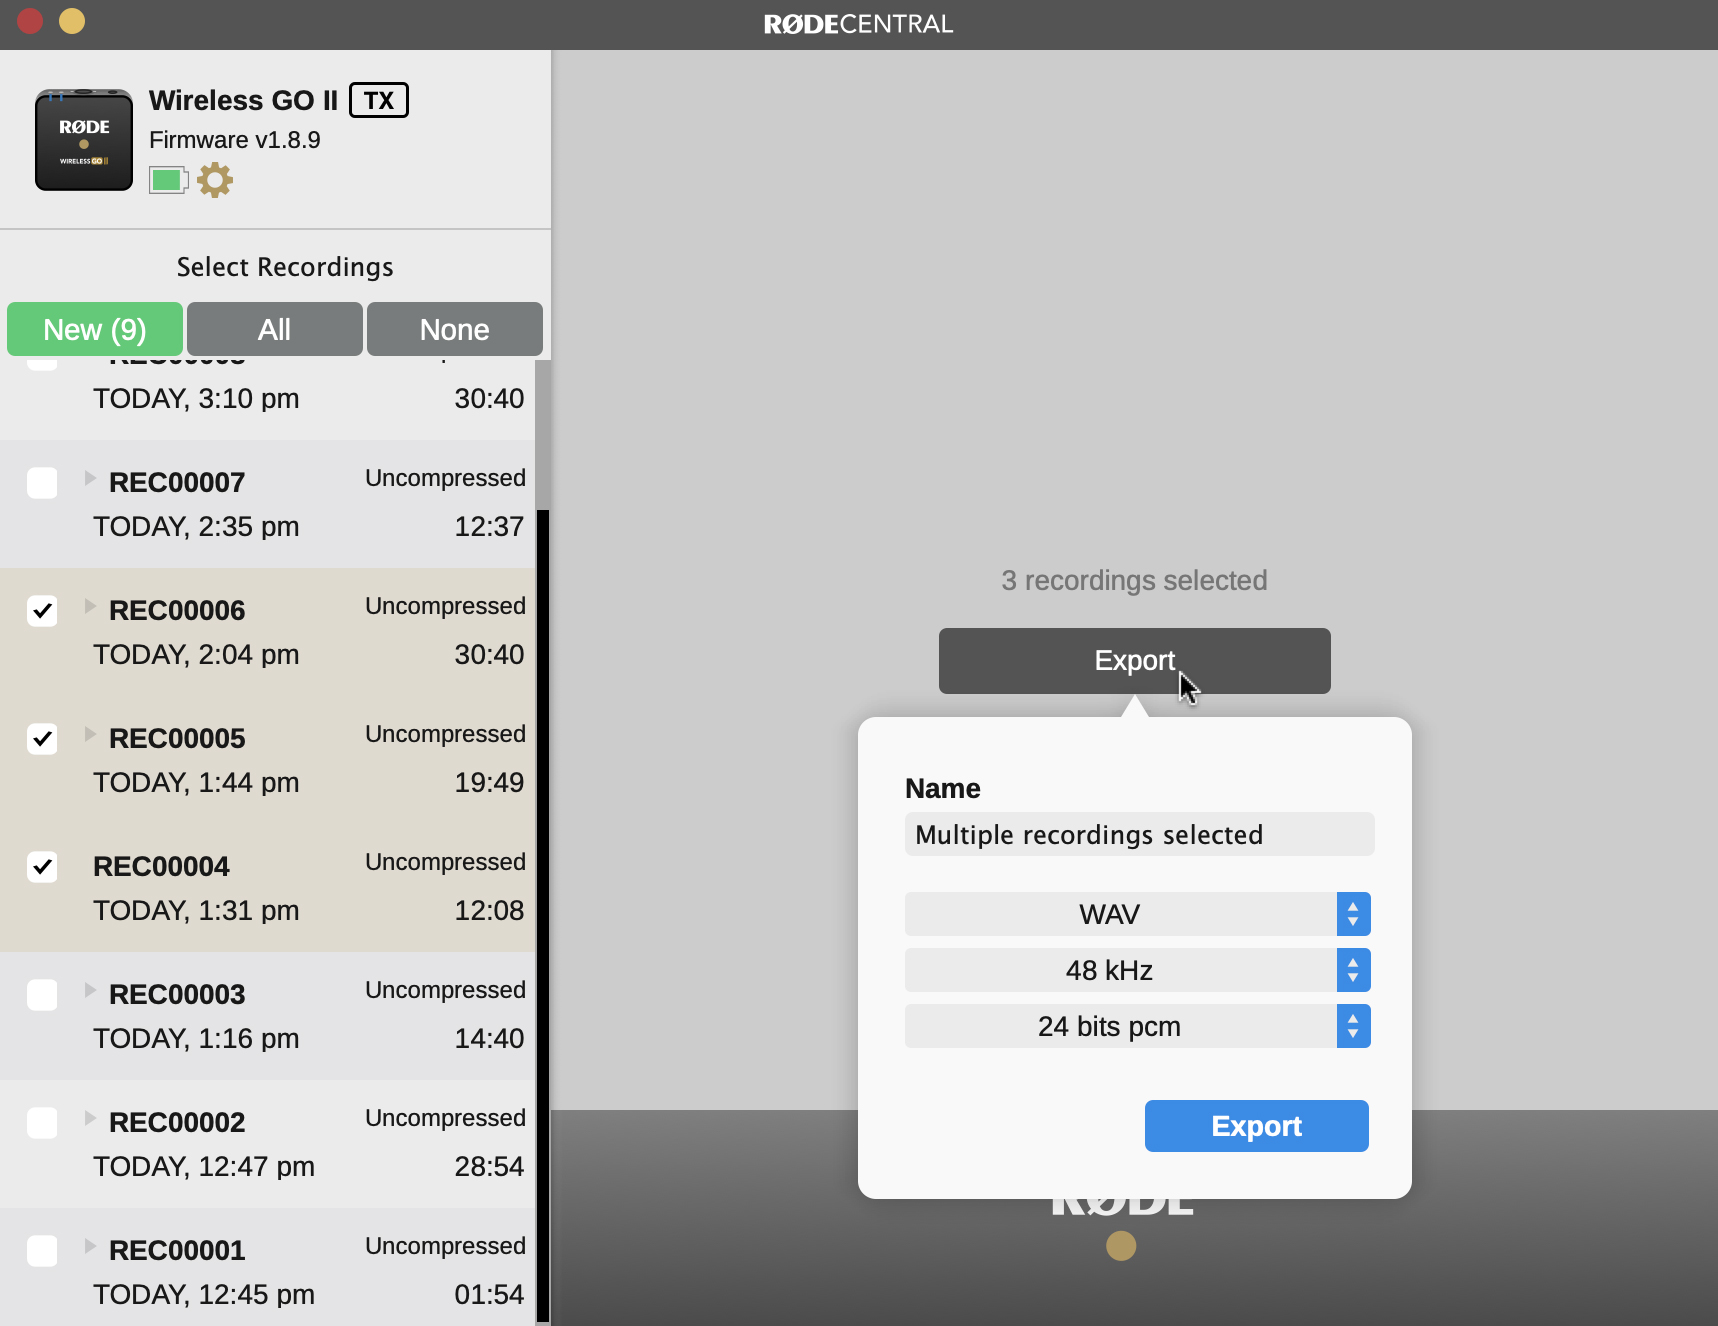Check the REC00007 recording checkbox

pyautogui.click(x=42, y=483)
